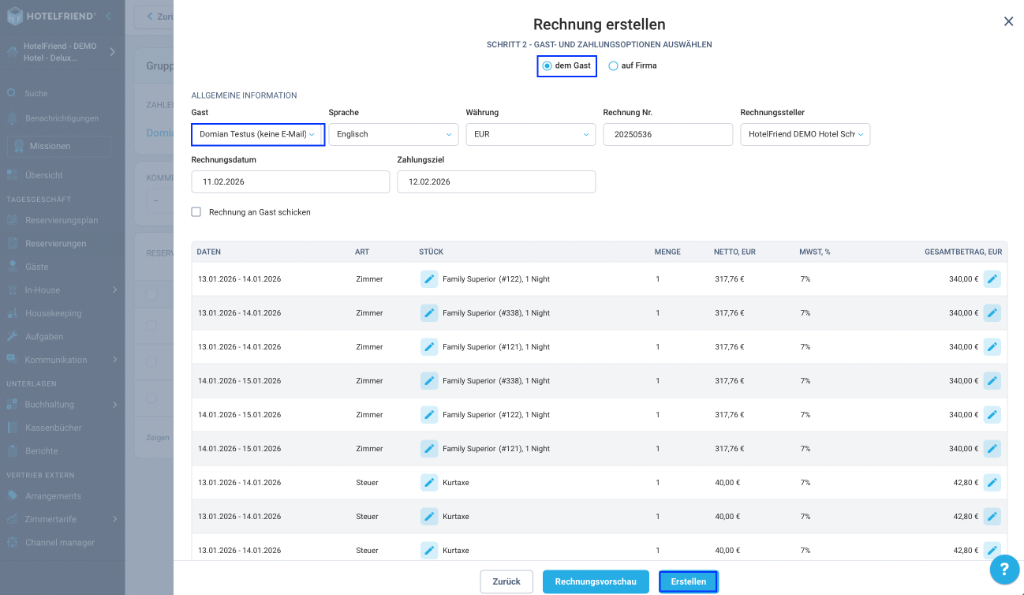The width and height of the screenshot is (1024, 595).
Task: Close the Rechnung erstellen dialog
Action: 1008,22
